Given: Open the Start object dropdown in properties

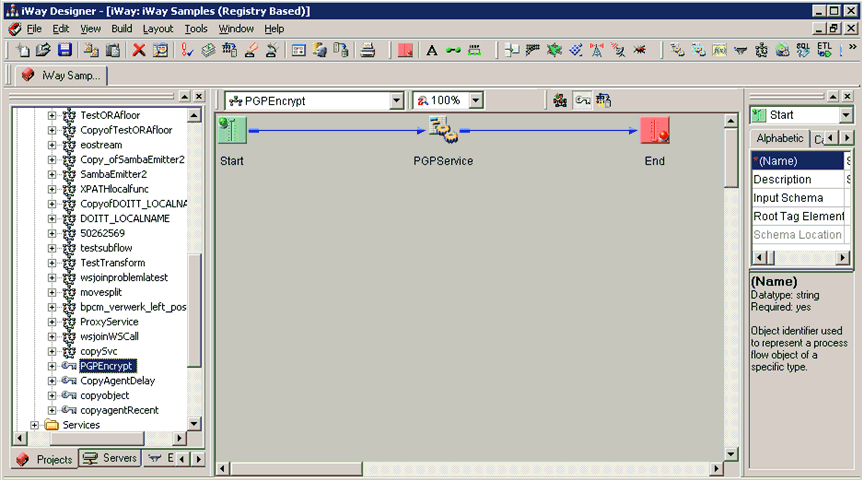Looking at the screenshot, I should (x=846, y=115).
